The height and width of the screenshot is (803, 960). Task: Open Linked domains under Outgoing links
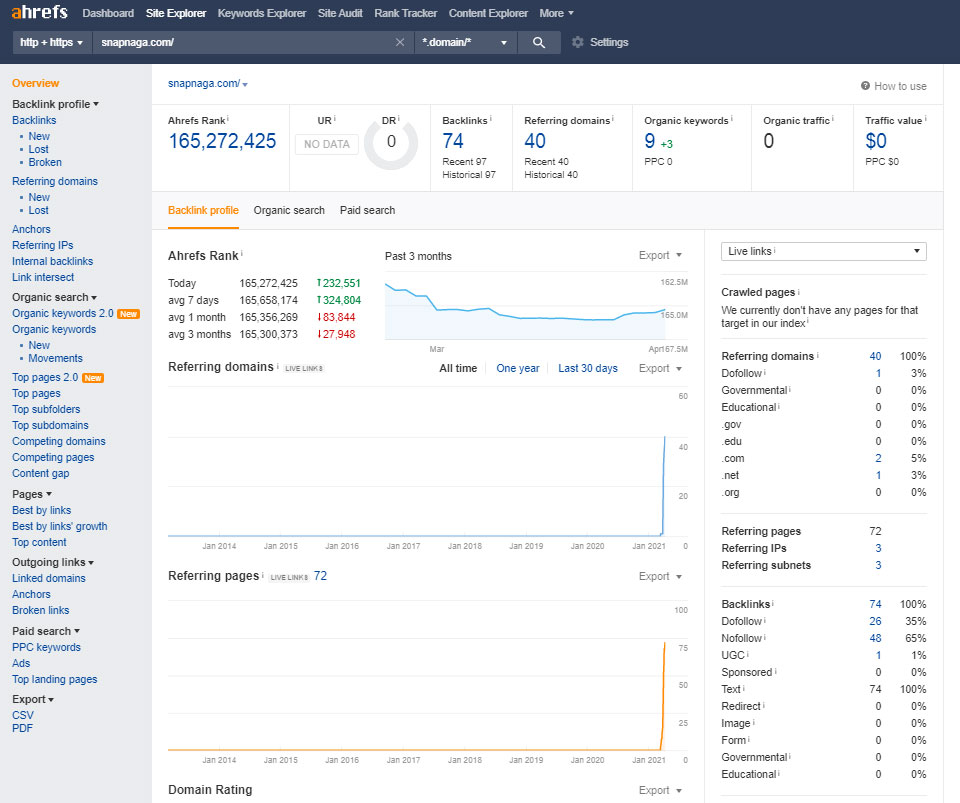pyautogui.click(x=49, y=578)
